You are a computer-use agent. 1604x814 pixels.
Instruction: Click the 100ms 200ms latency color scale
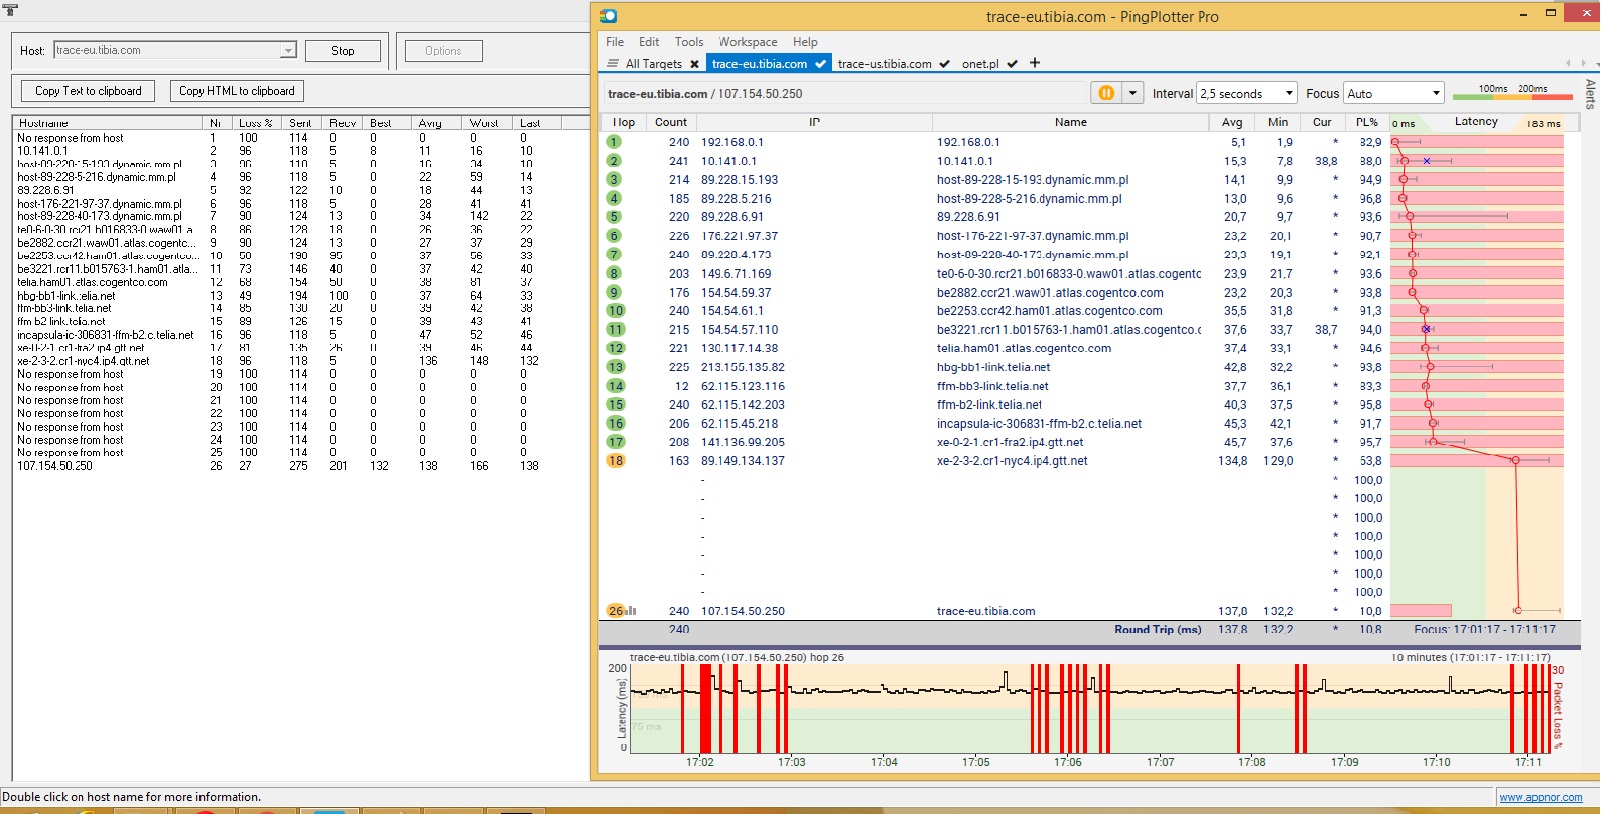point(1512,92)
